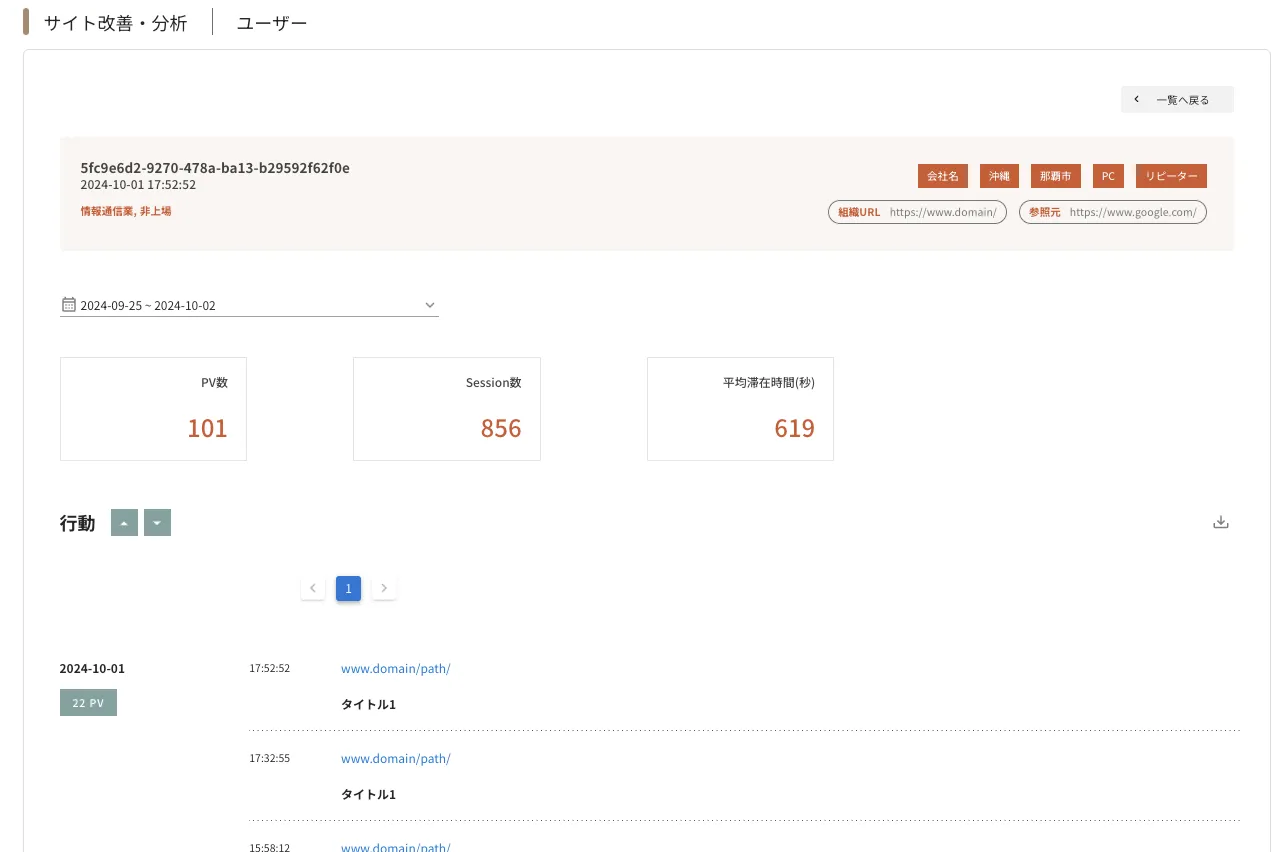
Task: Sort 行動 descending with the down arrow
Action: (157, 523)
